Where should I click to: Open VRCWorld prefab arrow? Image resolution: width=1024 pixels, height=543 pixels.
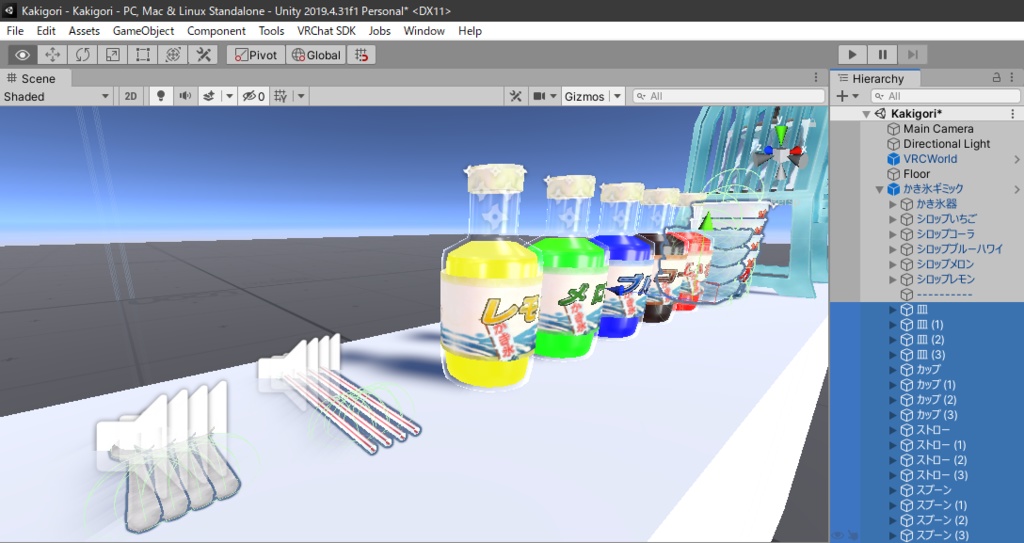(x=1016, y=159)
